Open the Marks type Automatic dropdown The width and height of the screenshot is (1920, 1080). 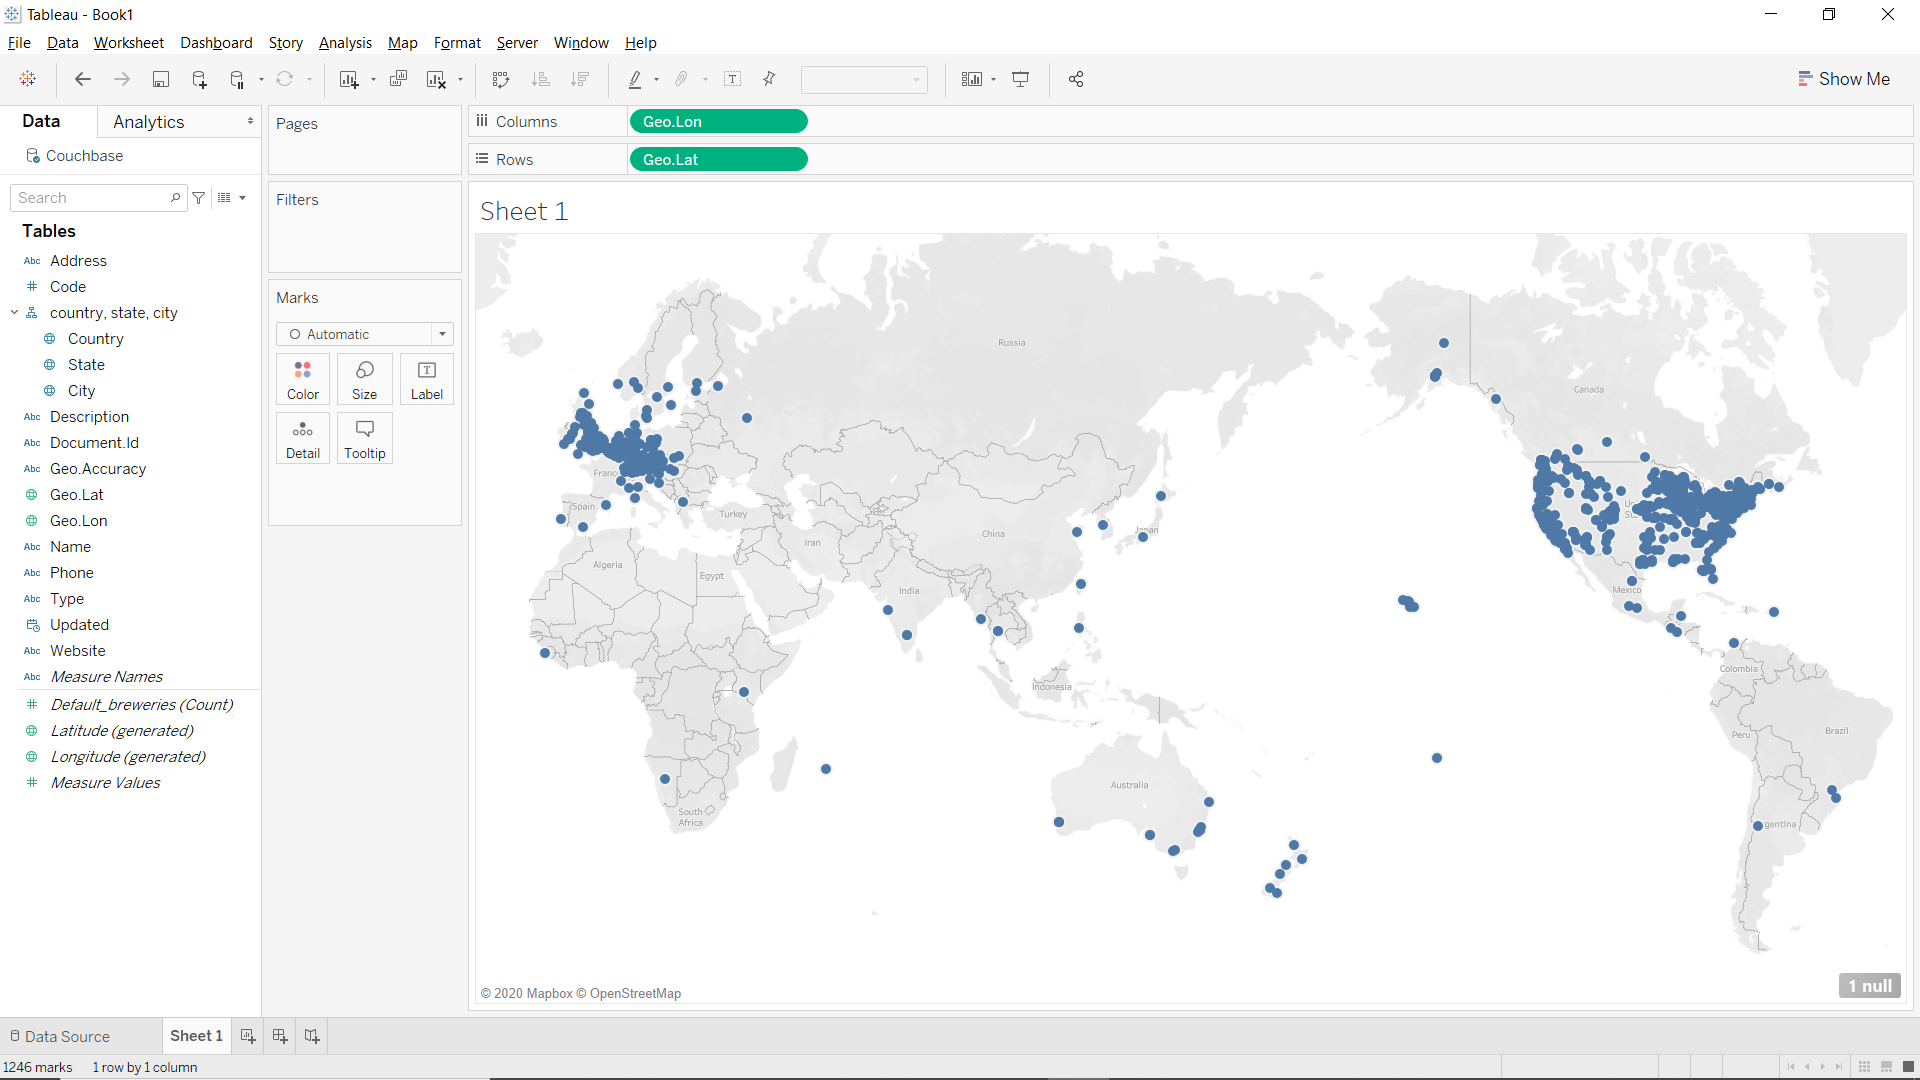(441, 334)
